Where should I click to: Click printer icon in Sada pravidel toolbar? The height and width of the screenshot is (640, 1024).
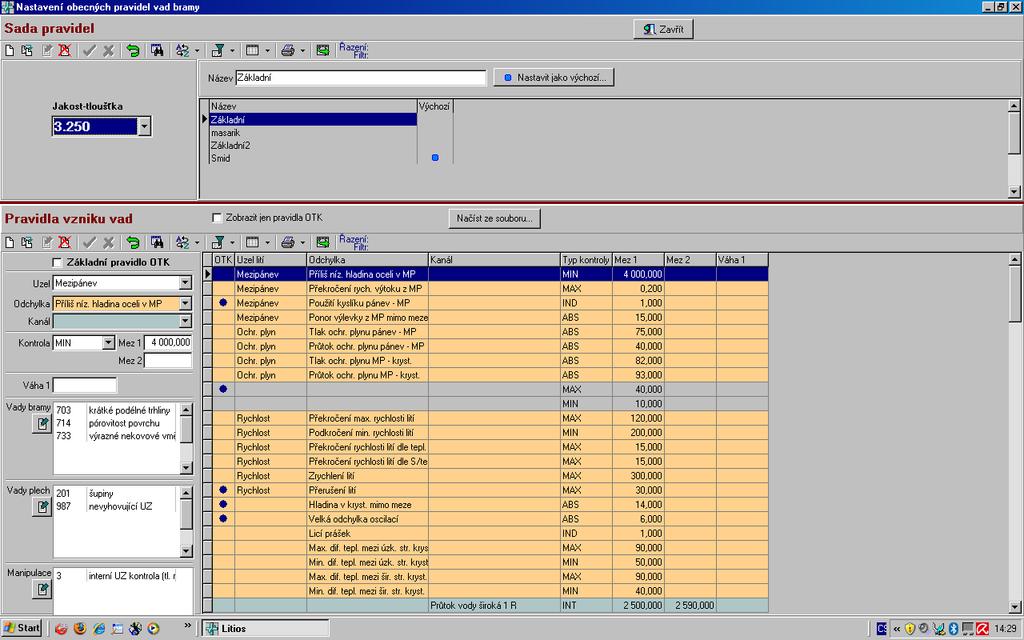[x=287, y=50]
